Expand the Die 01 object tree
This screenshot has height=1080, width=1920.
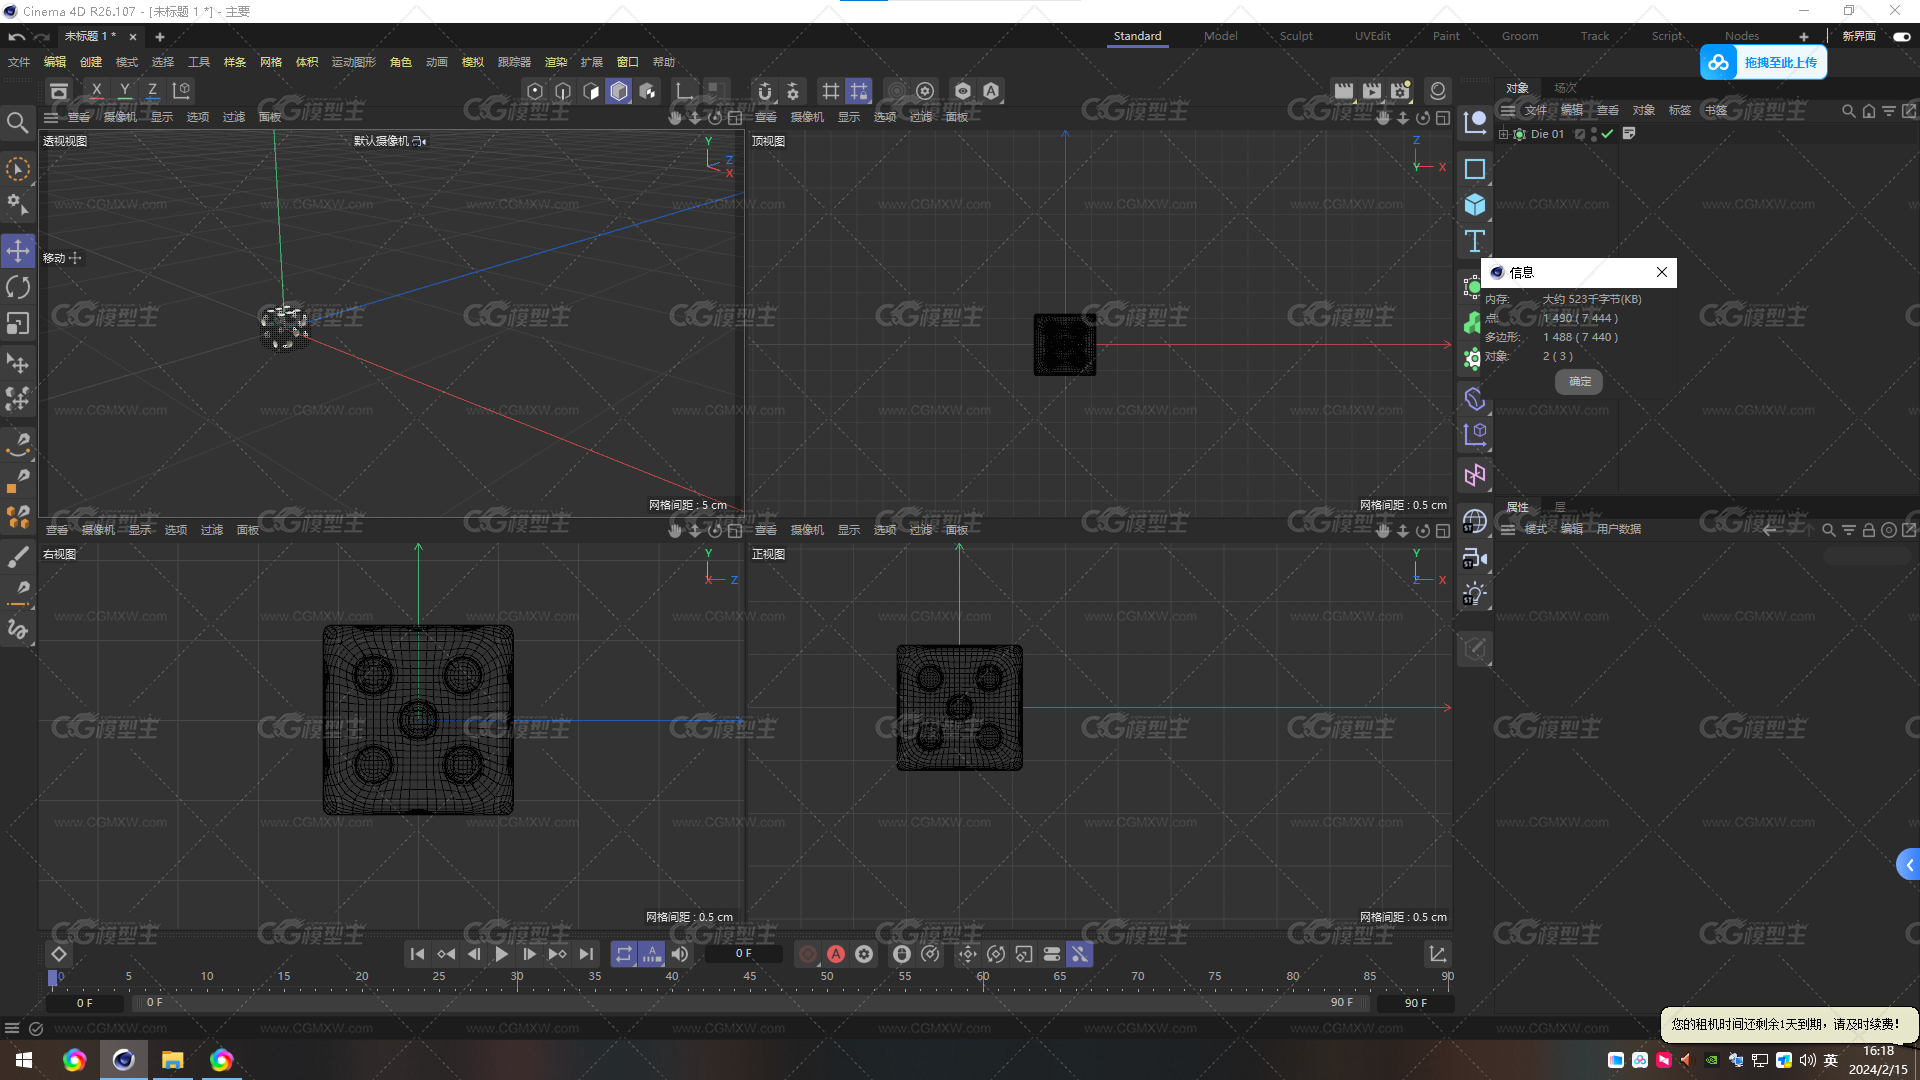point(1503,134)
